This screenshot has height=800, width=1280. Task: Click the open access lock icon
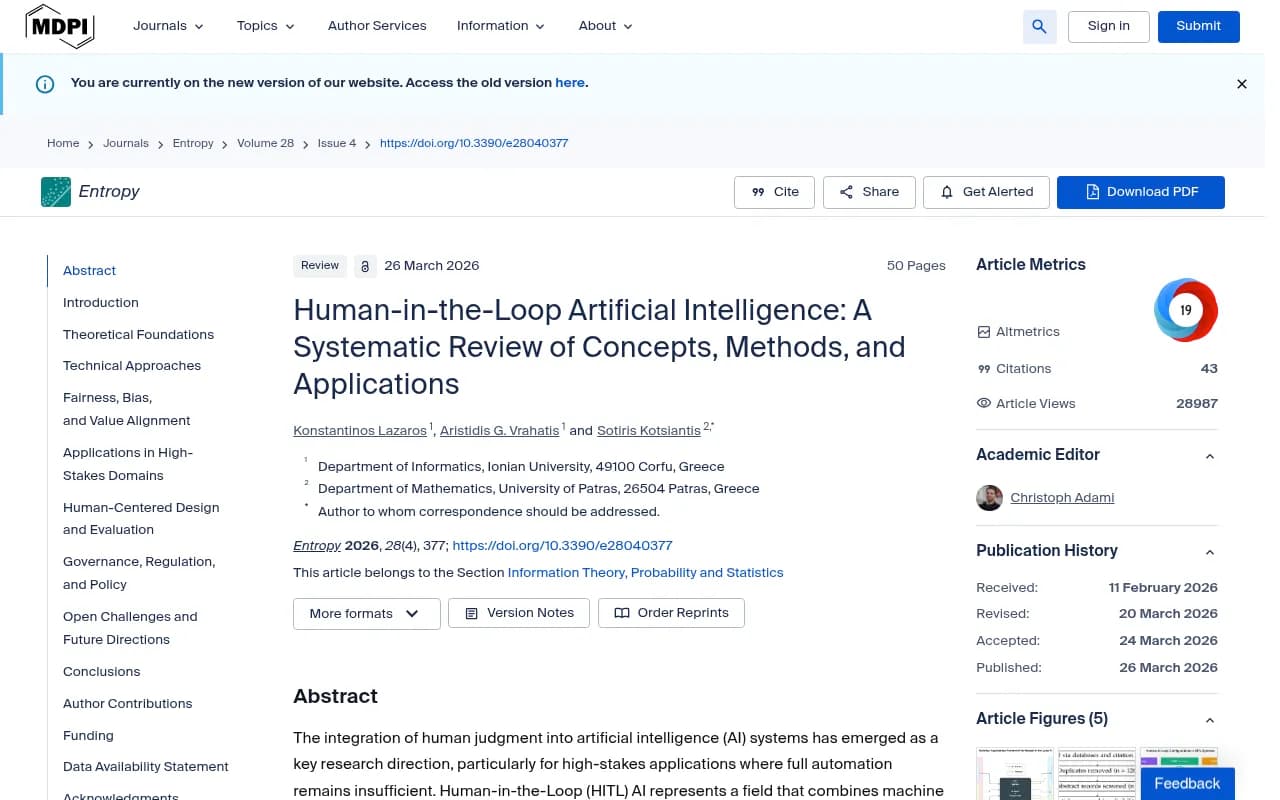(365, 266)
